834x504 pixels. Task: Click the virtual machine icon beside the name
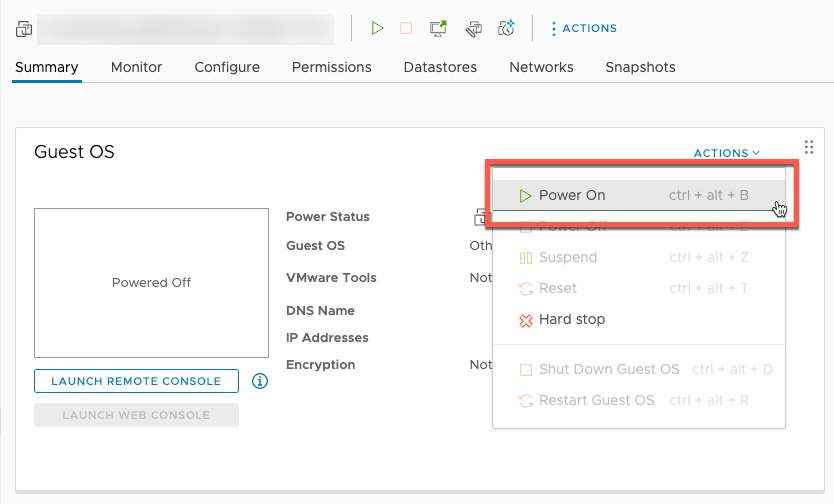(x=24, y=29)
